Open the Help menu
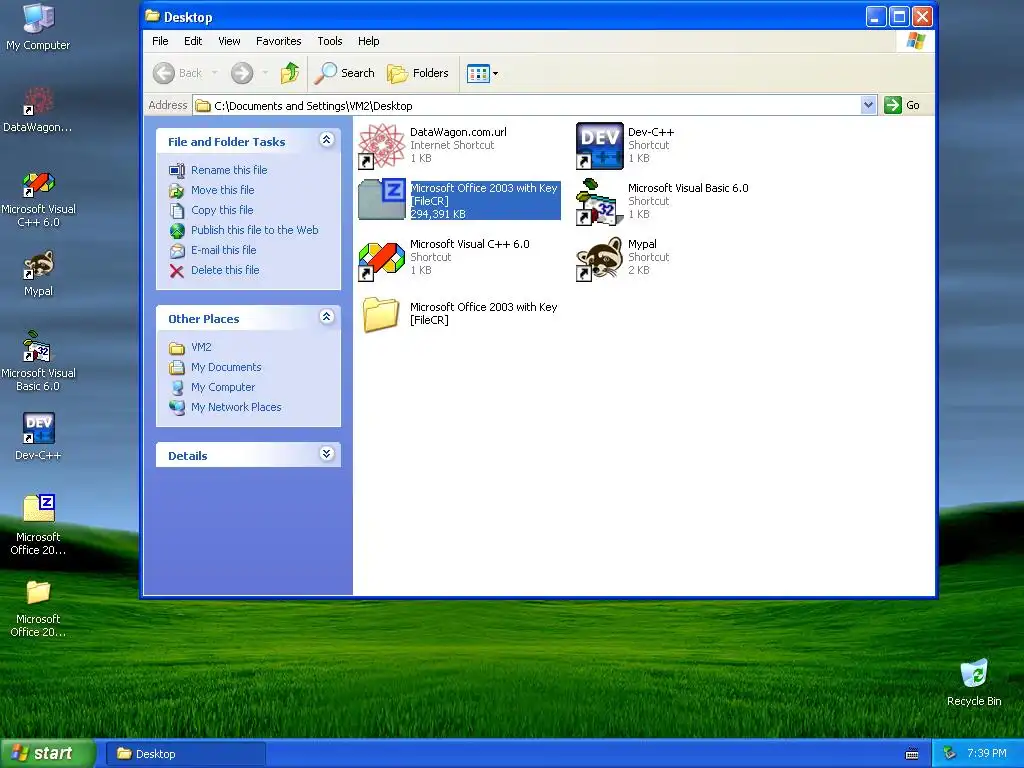Viewport: 1024px width, 768px height. [368, 41]
